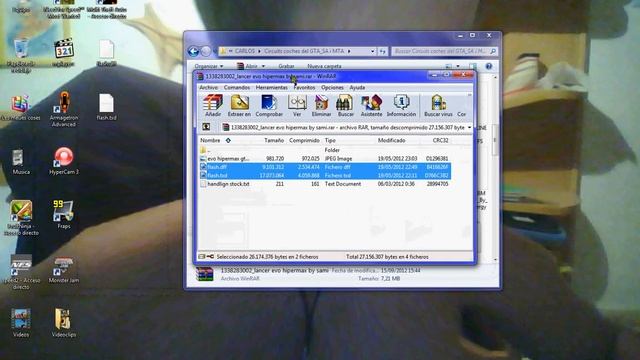The width and height of the screenshot is (640, 360).
Task: Select the Monster Jam desktop shortcut
Action: coord(64,270)
